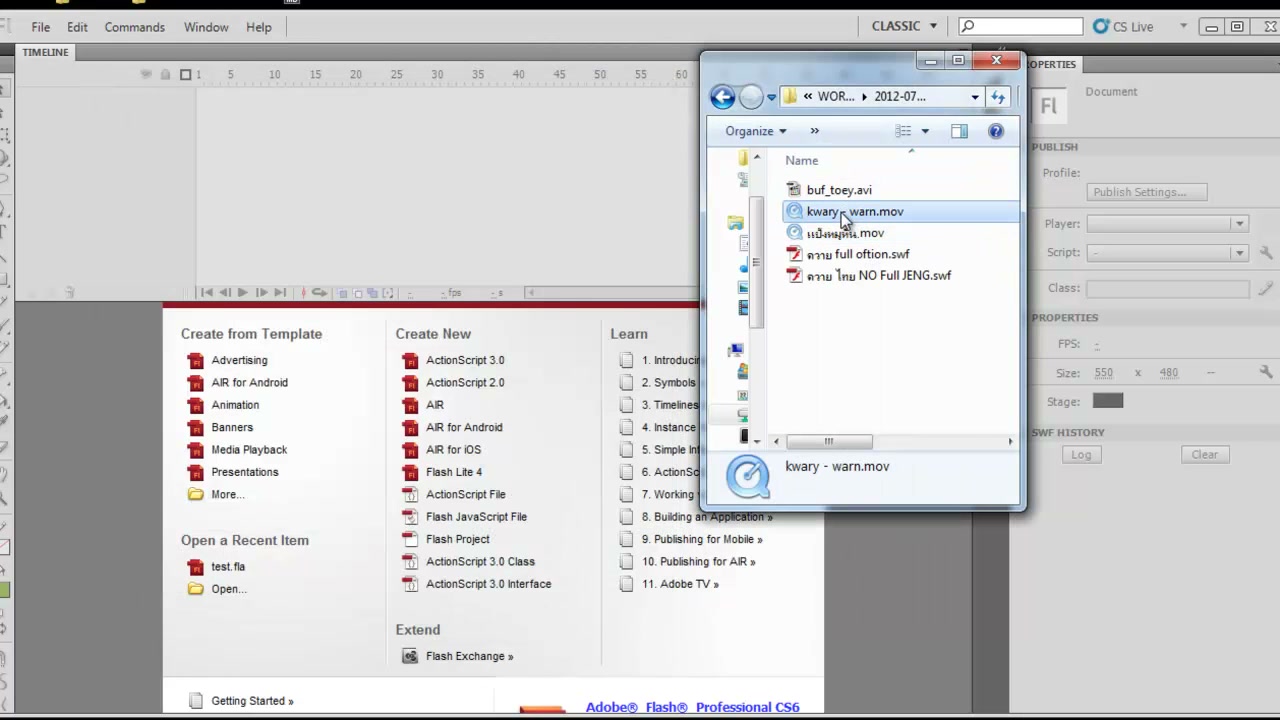Click the Back arrow in the file browser

tap(722, 97)
